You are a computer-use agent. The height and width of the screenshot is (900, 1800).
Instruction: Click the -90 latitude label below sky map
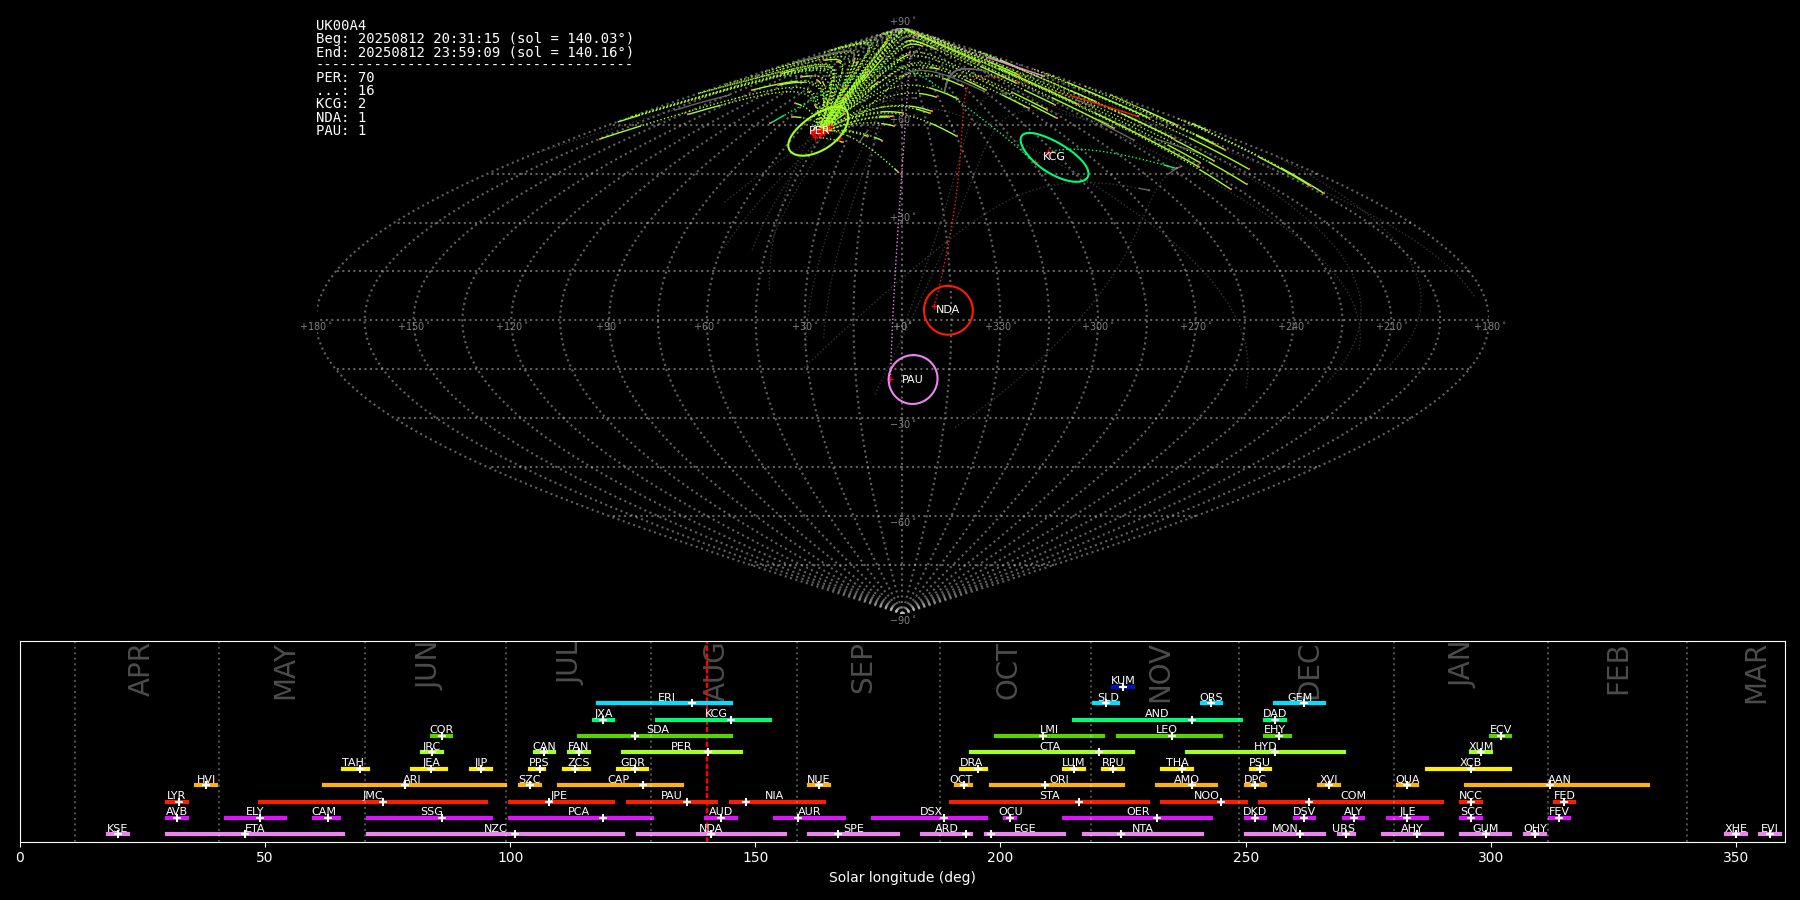(x=901, y=621)
